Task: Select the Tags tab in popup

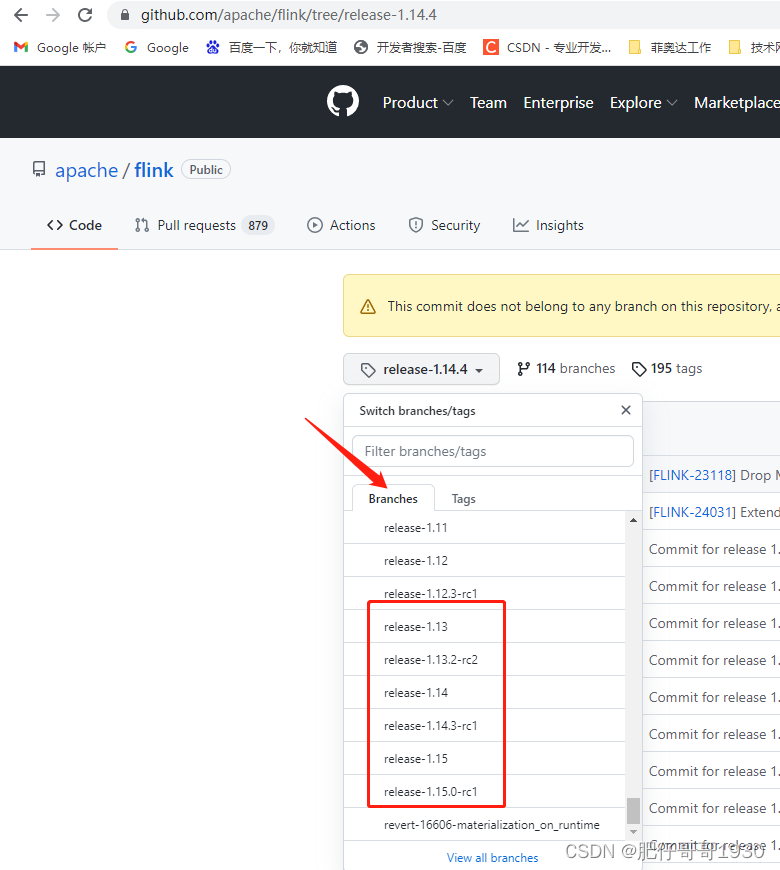Action: pyautogui.click(x=463, y=498)
